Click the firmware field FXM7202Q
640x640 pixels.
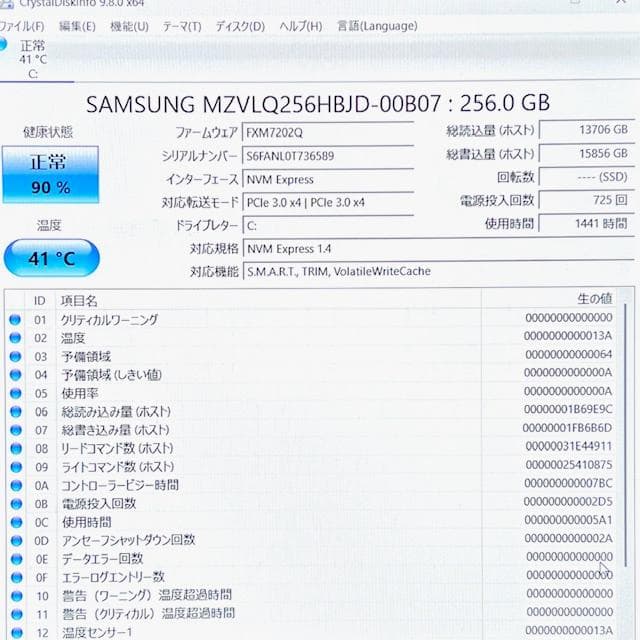(x=328, y=132)
